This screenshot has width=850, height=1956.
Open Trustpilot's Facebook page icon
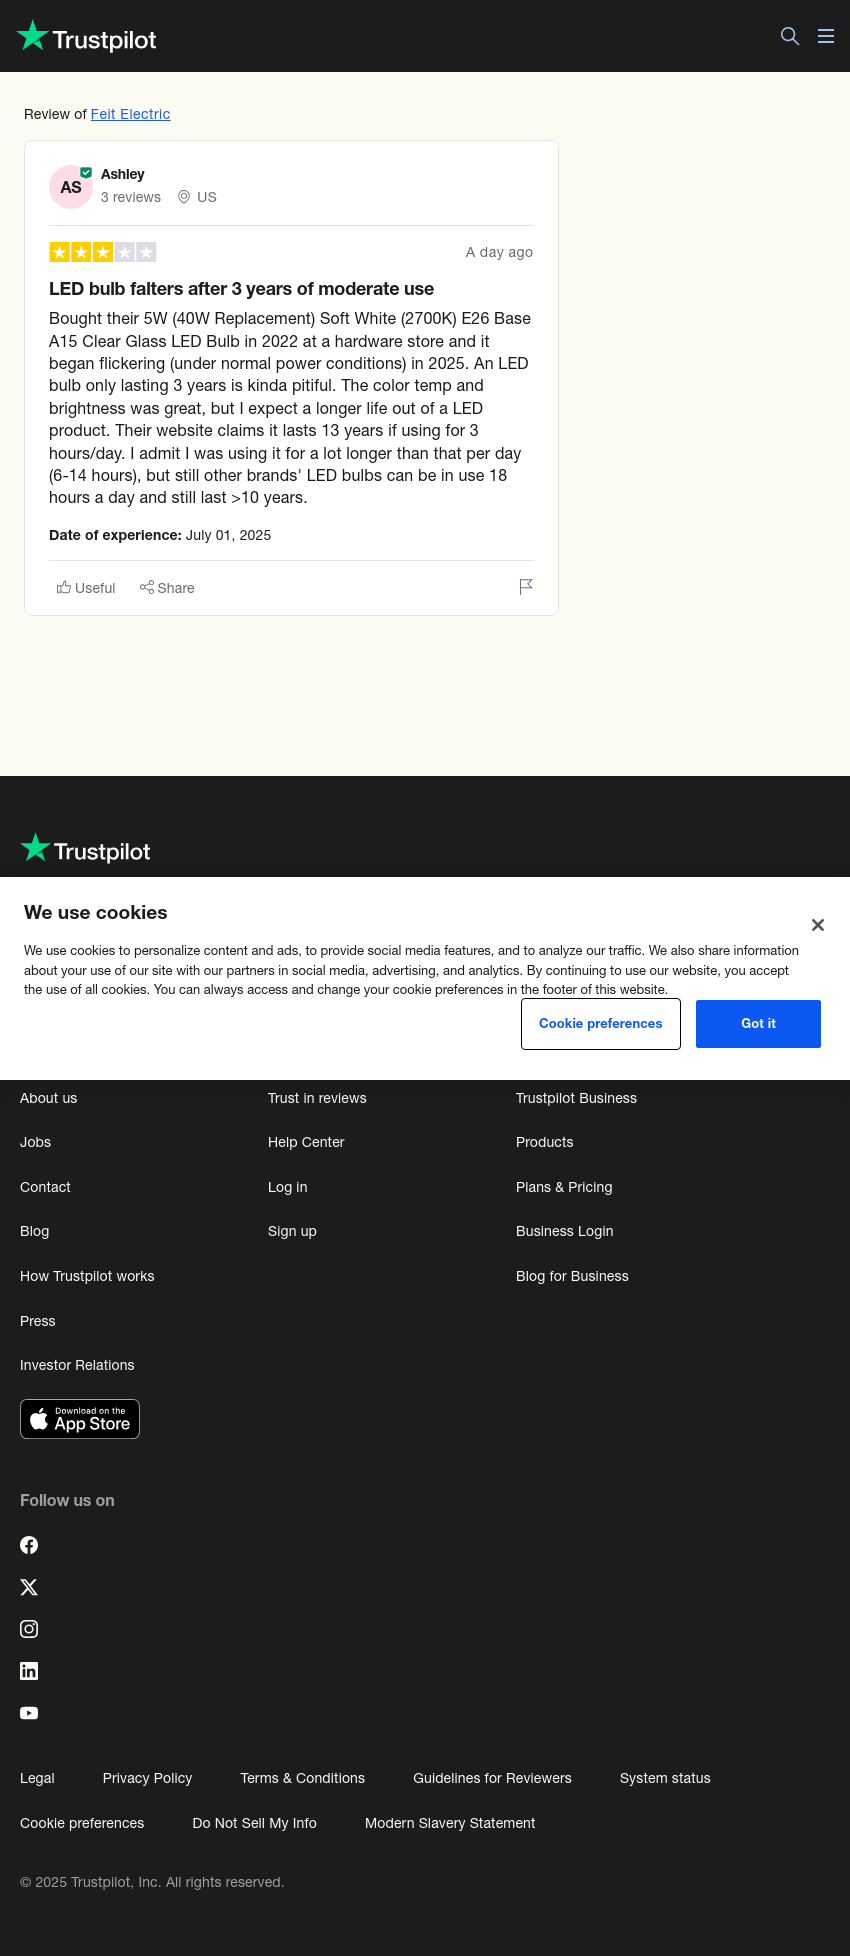click(29, 1545)
